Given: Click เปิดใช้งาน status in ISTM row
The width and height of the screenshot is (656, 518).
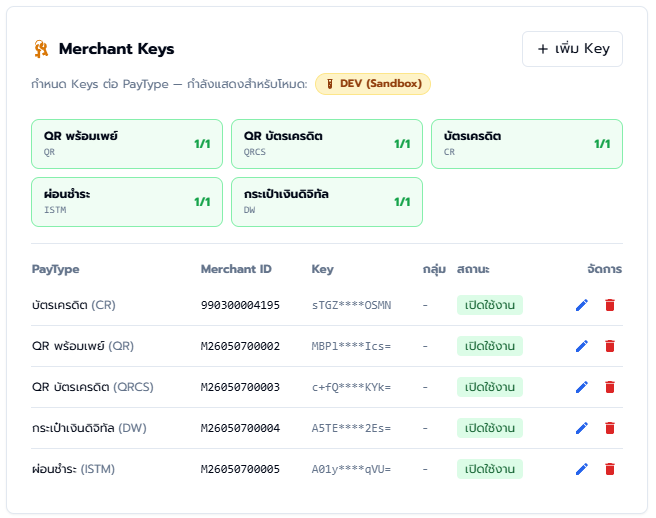Looking at the screenshot, I should pos(489,469).
